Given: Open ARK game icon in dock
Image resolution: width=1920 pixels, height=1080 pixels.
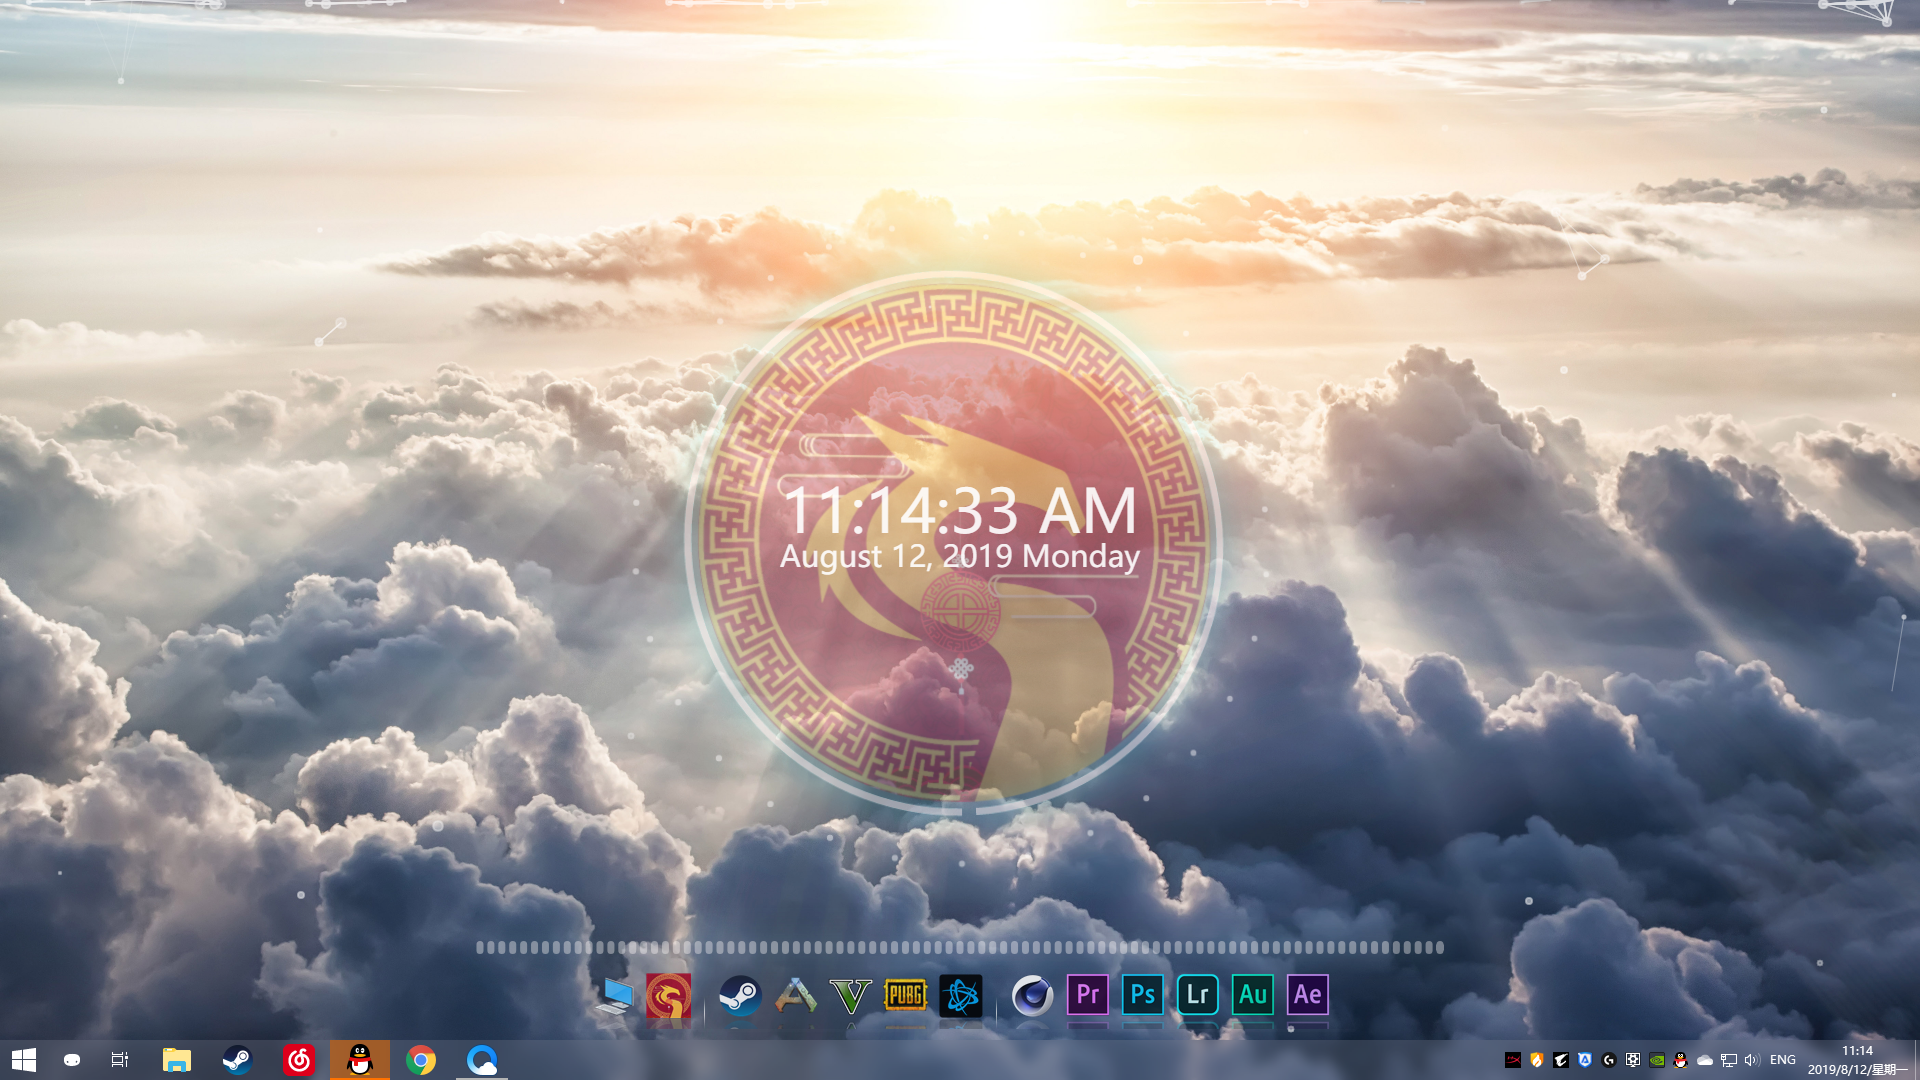Looking at the screenshot, I should click(x=796, y=996).
